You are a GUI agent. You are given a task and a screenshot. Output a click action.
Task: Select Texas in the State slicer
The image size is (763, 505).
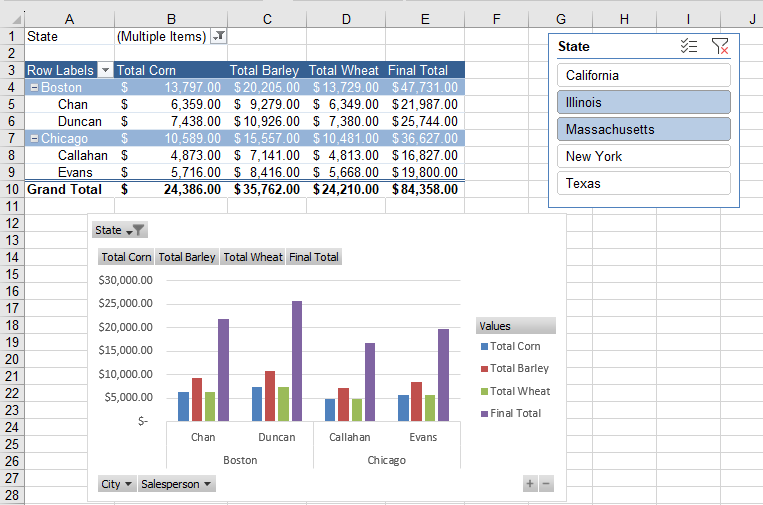pos(643,184)
